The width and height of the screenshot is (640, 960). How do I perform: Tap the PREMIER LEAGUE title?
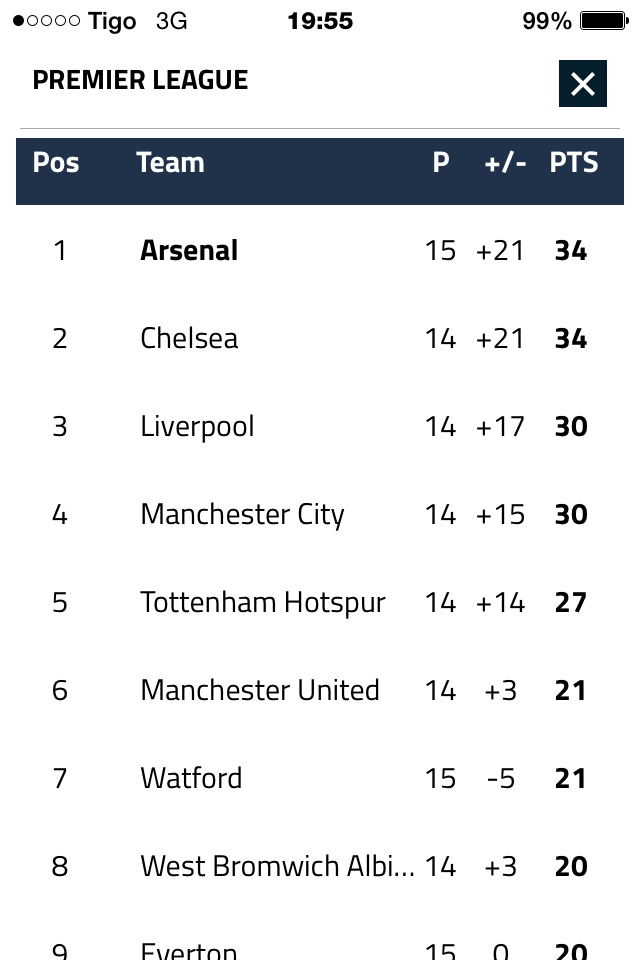pyautogui.click(x=140, y=81)
